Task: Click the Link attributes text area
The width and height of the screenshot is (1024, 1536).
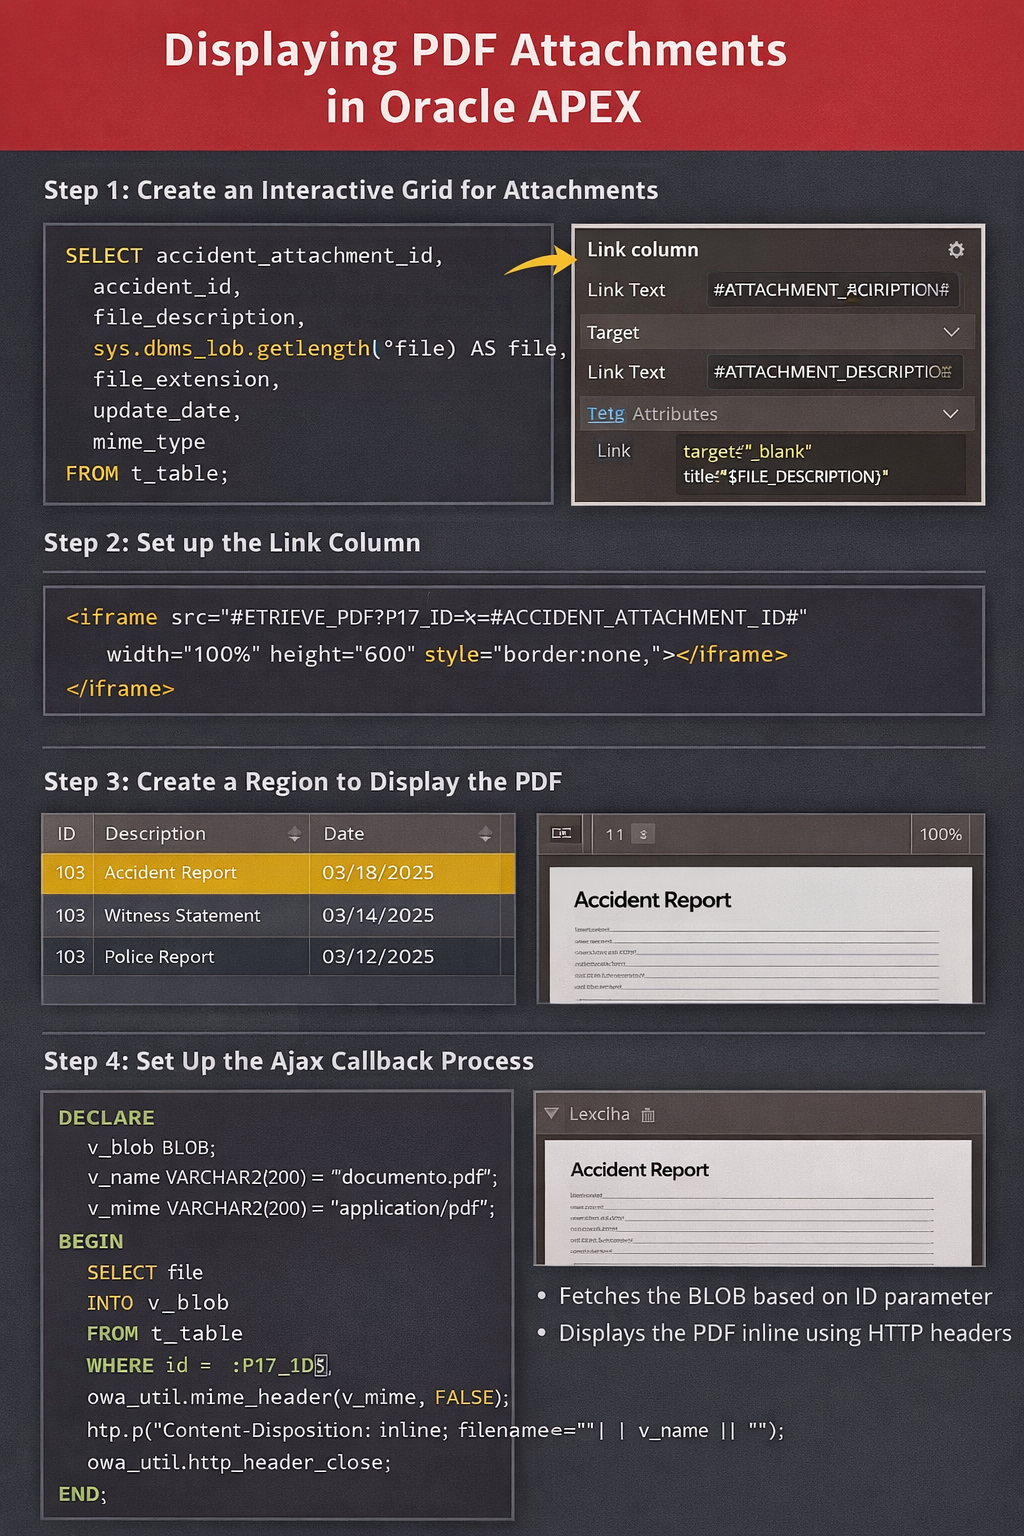Action: coord(821,464)
